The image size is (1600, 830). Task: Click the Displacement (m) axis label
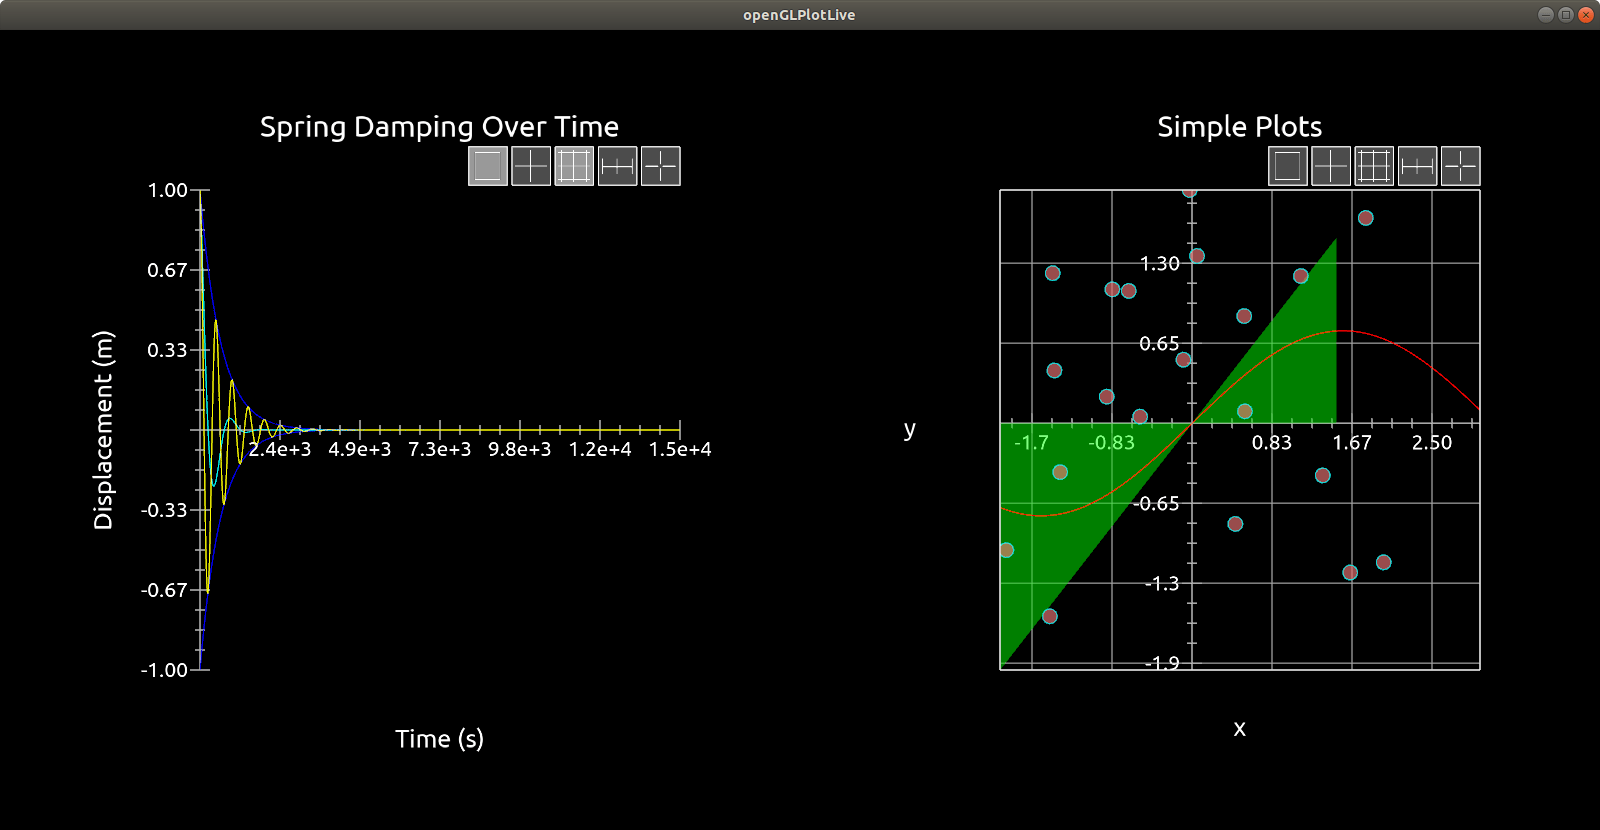coord(103,430)
